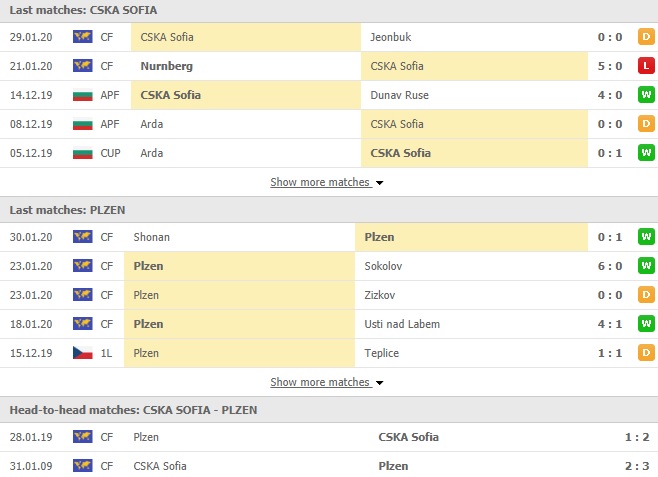Click the red loss badge for Nurnberg match
Screen dimensions: 658x477
pos(646,66)
